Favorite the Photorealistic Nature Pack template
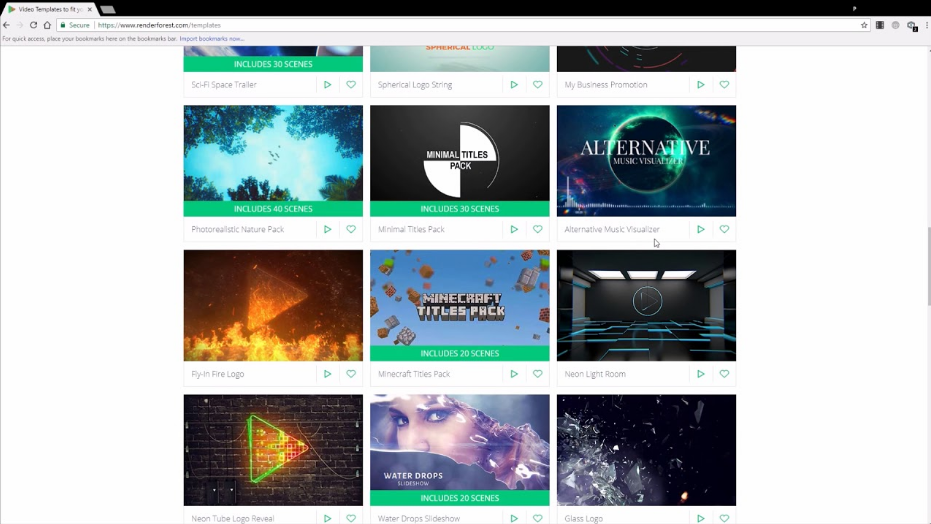This screenshot has width=931, height=524. (x=351, y=229)
